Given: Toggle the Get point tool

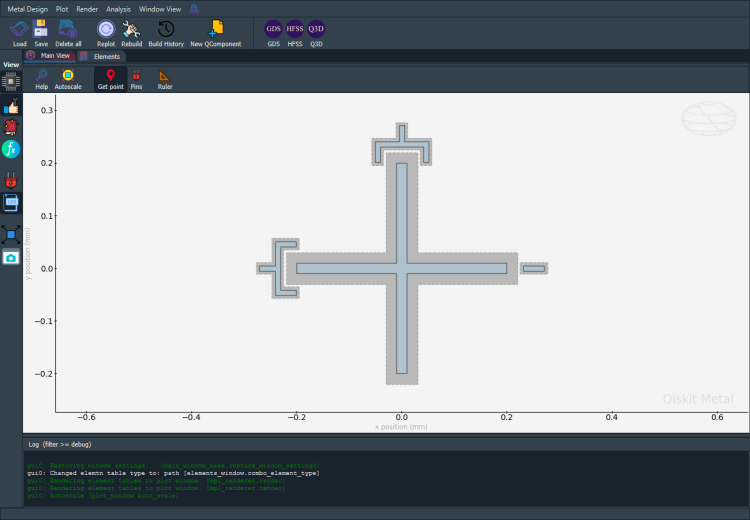Looking at the screenshot, I should 110,79.
